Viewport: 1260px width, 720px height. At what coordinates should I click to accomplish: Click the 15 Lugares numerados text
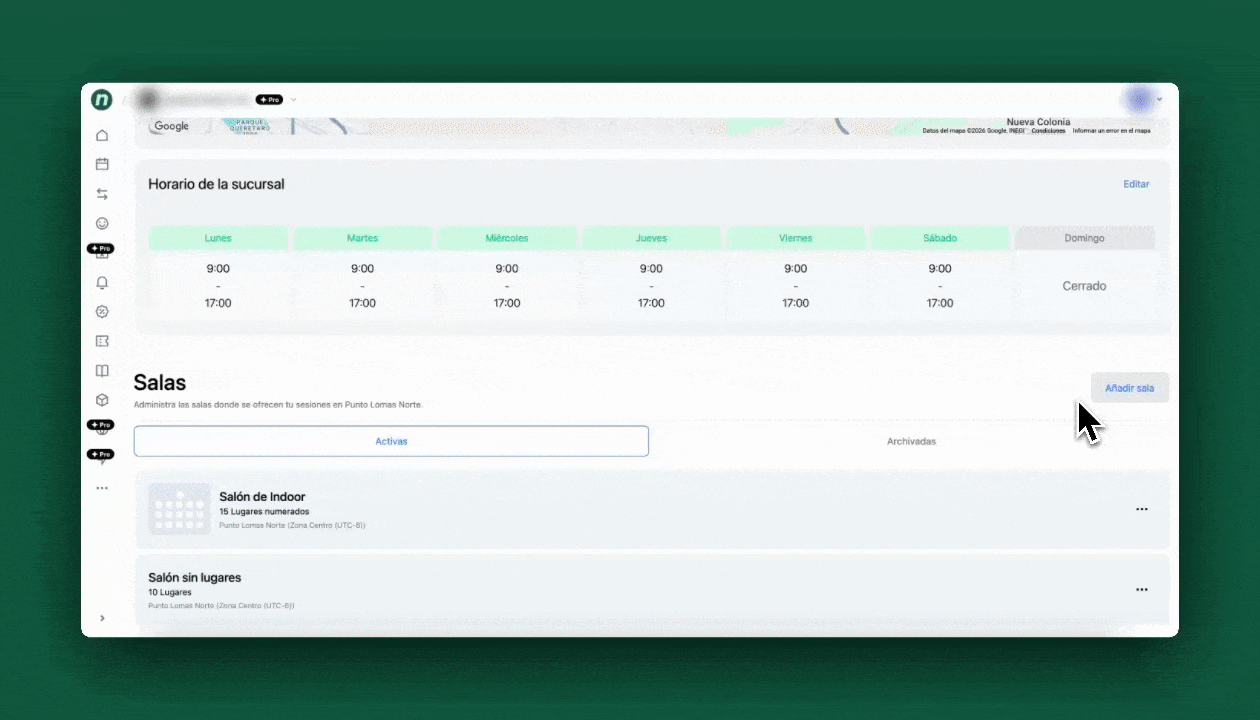pyautogui.click(x=264, y=511)
